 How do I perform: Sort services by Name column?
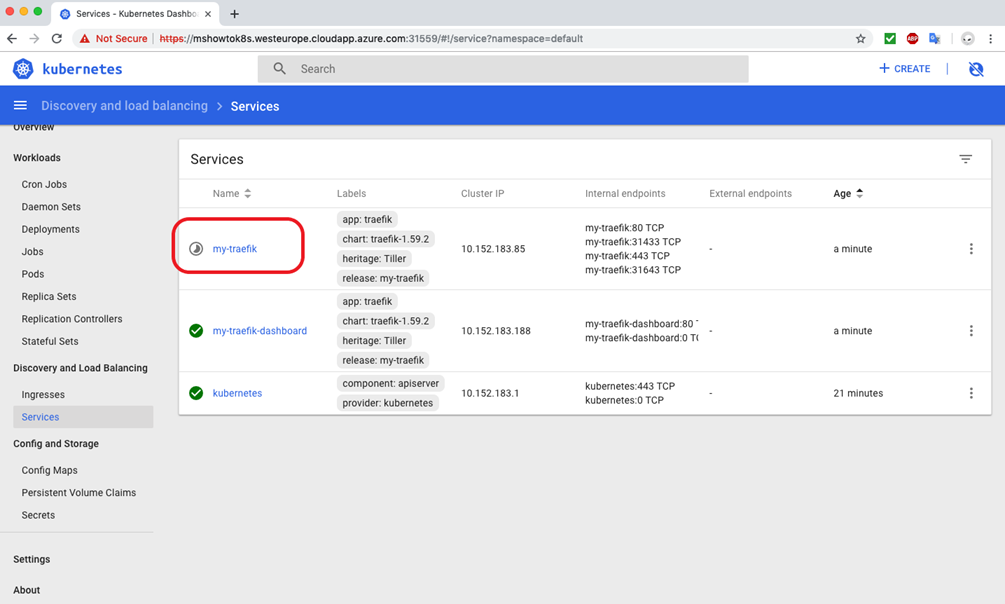231,194
